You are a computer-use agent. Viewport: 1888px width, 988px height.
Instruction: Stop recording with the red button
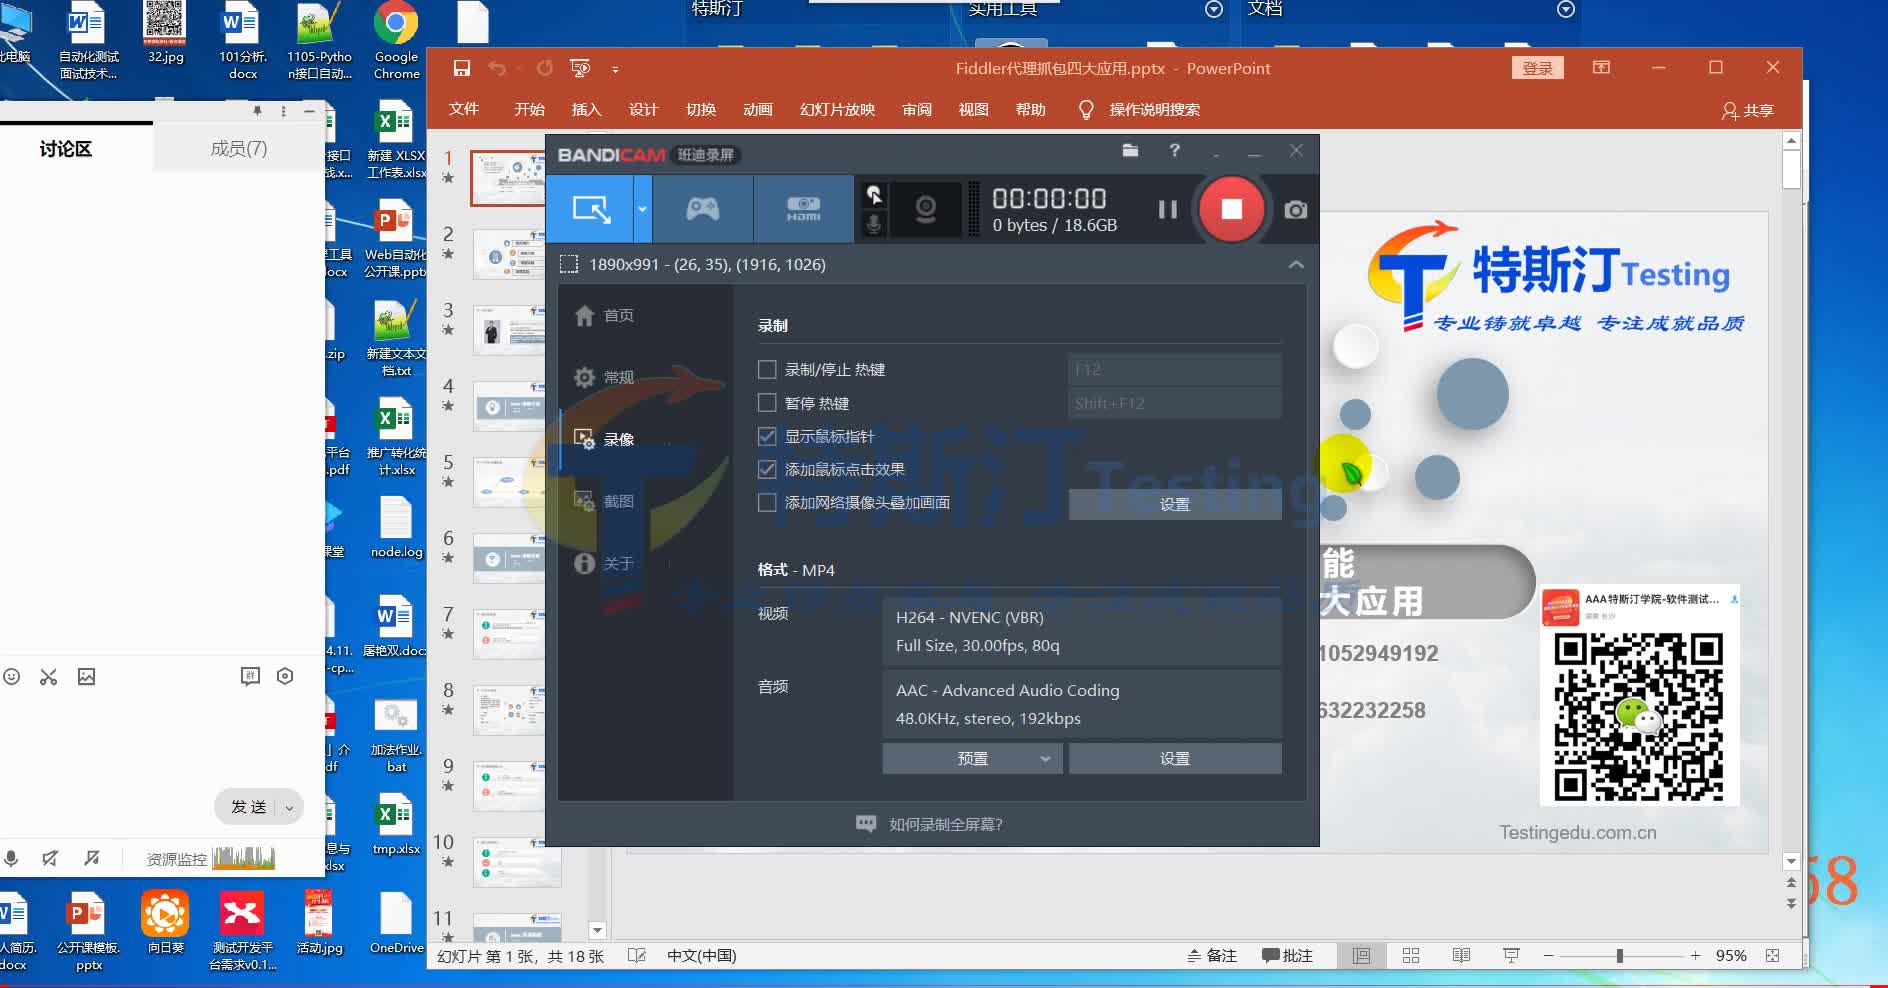(1232, 209)
